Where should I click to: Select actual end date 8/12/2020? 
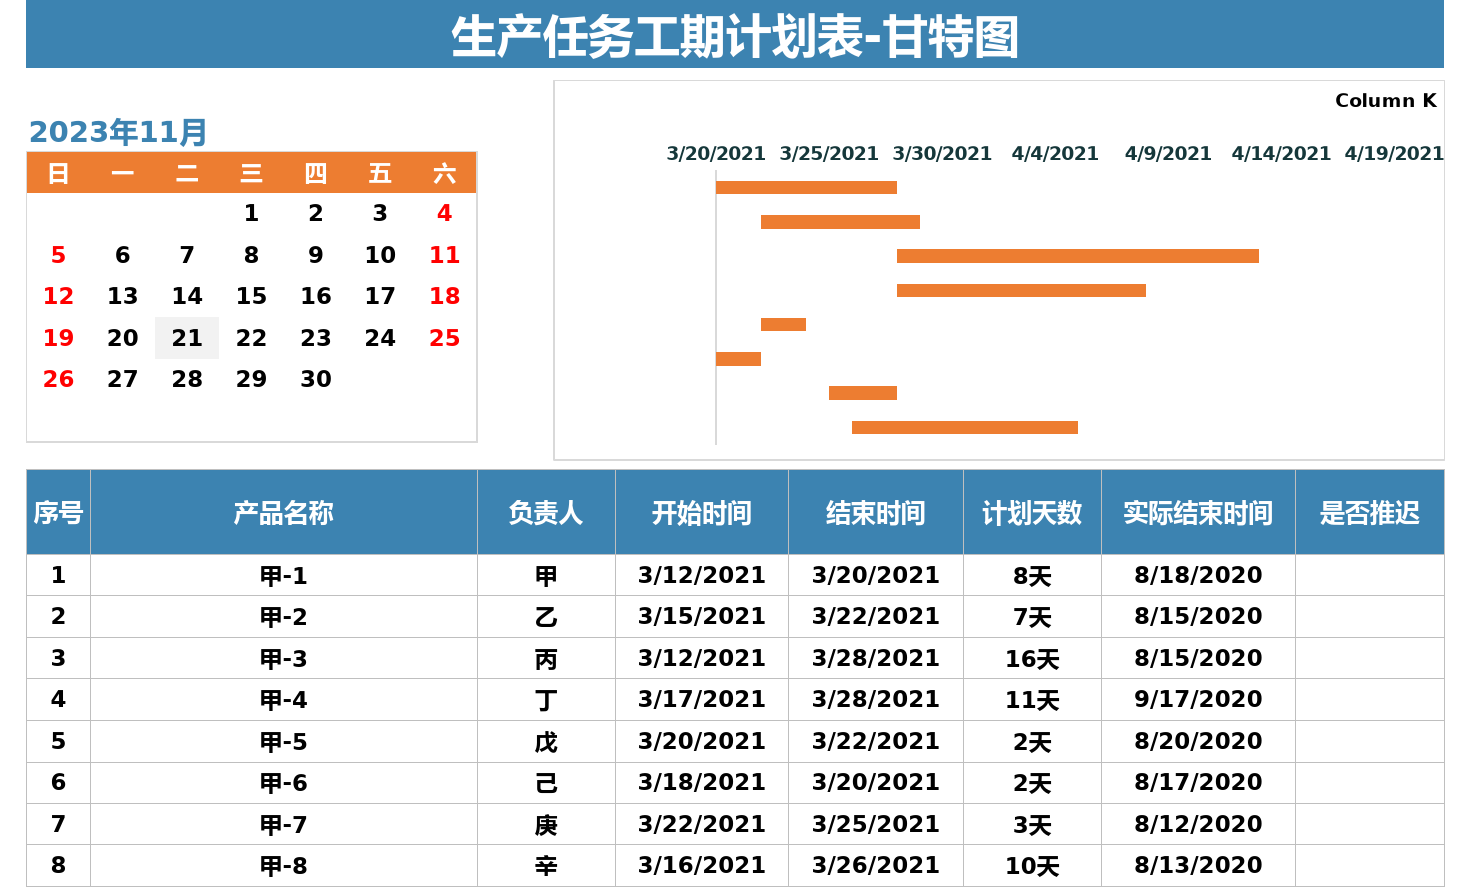(1198, 824)
